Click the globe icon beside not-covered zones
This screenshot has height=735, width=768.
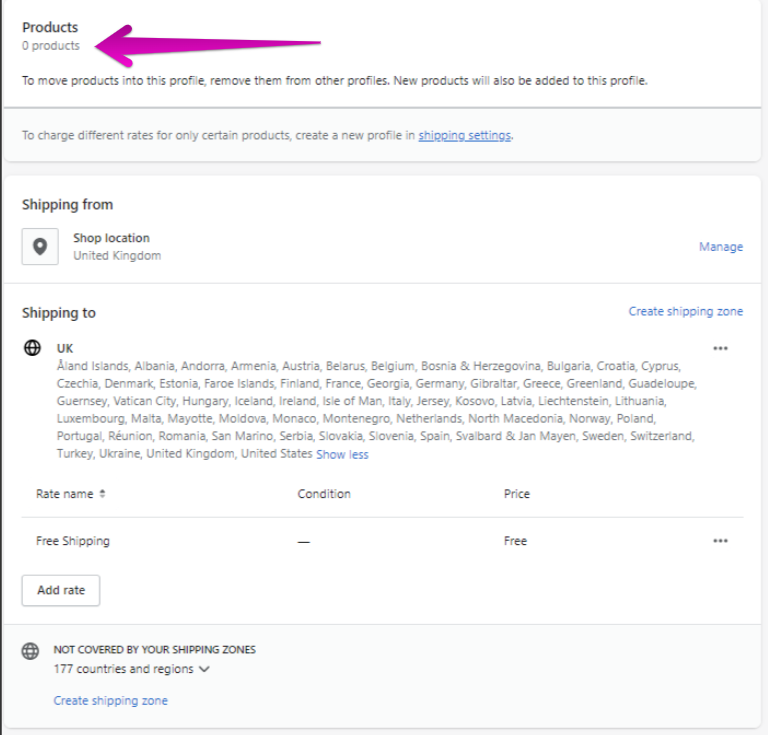click(30, 651)
